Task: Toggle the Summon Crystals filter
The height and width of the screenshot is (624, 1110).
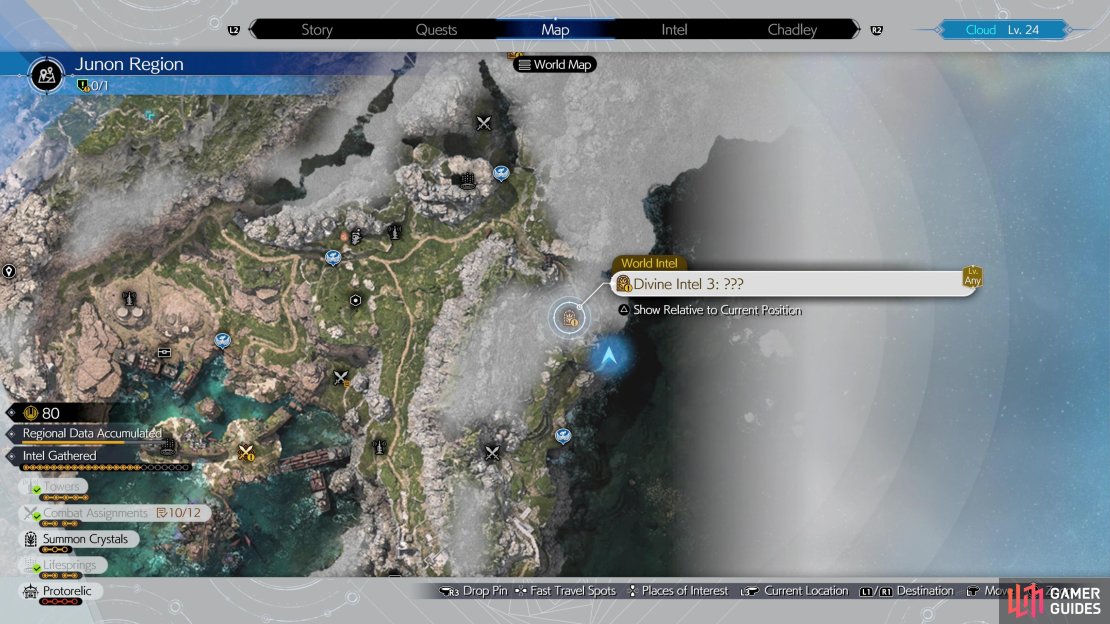Action: click(x=78, y=539)
